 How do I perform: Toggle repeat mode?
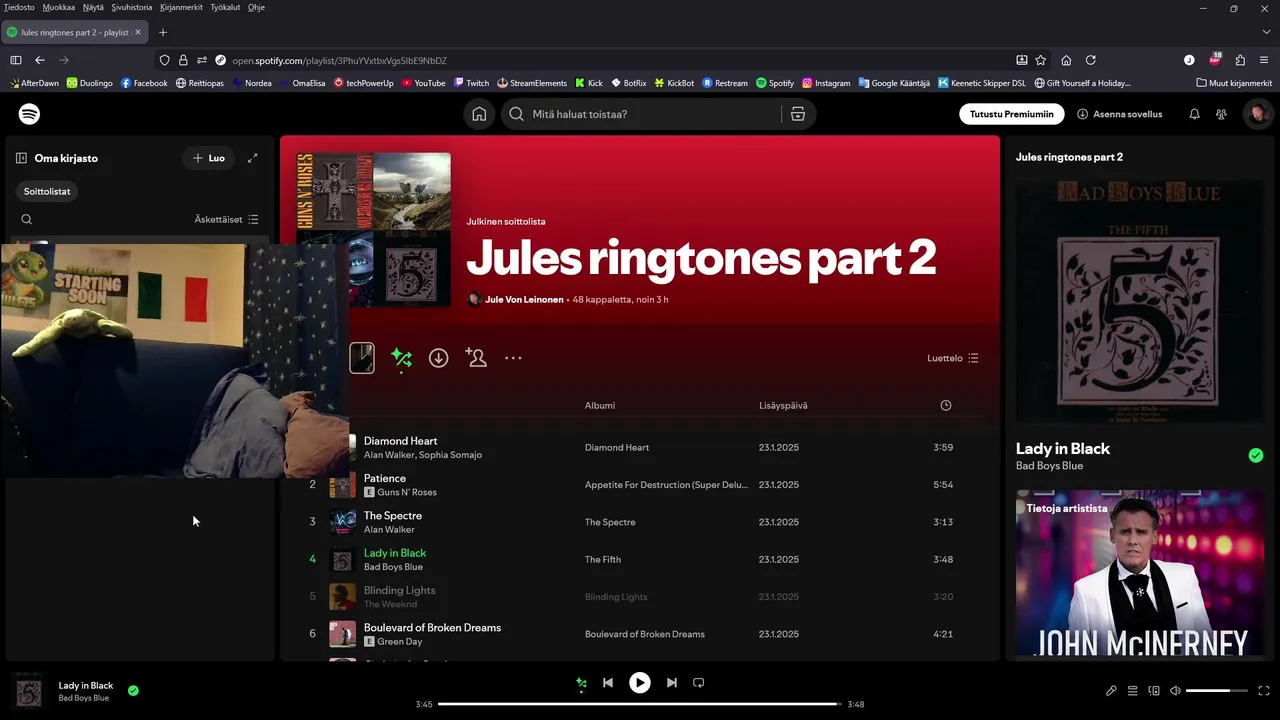click(x=699, y=683)
